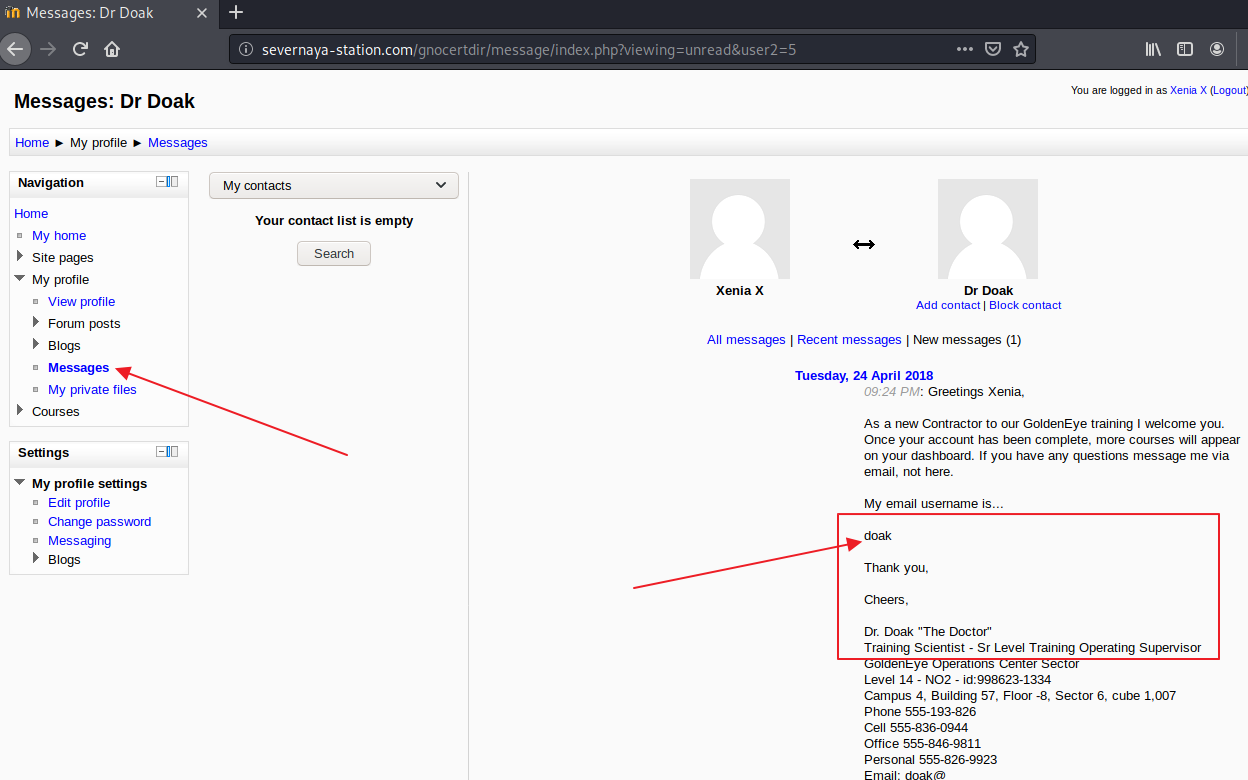Open Home in Navigation block
Screen dimensions: 1248x780
(31, 213)
